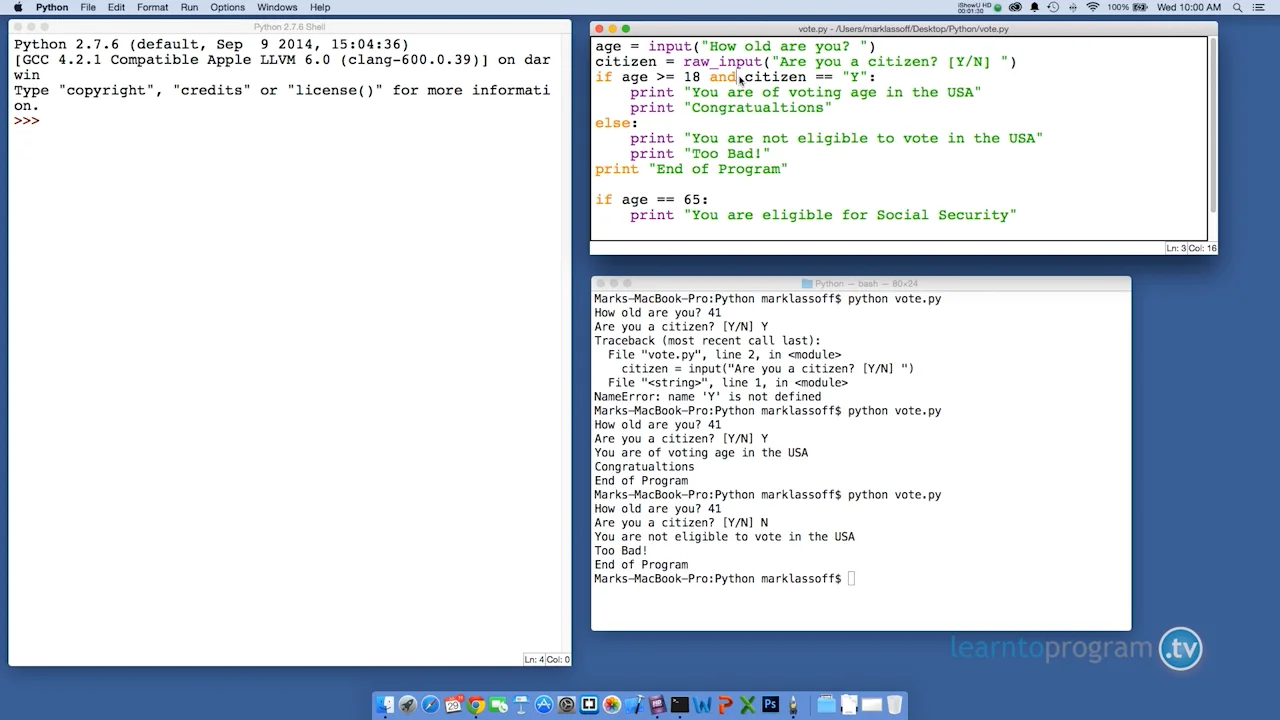This screenshot has height=720, width=1280.
Task: Open the Trash in the Dock
Action: tap(895, 705)
